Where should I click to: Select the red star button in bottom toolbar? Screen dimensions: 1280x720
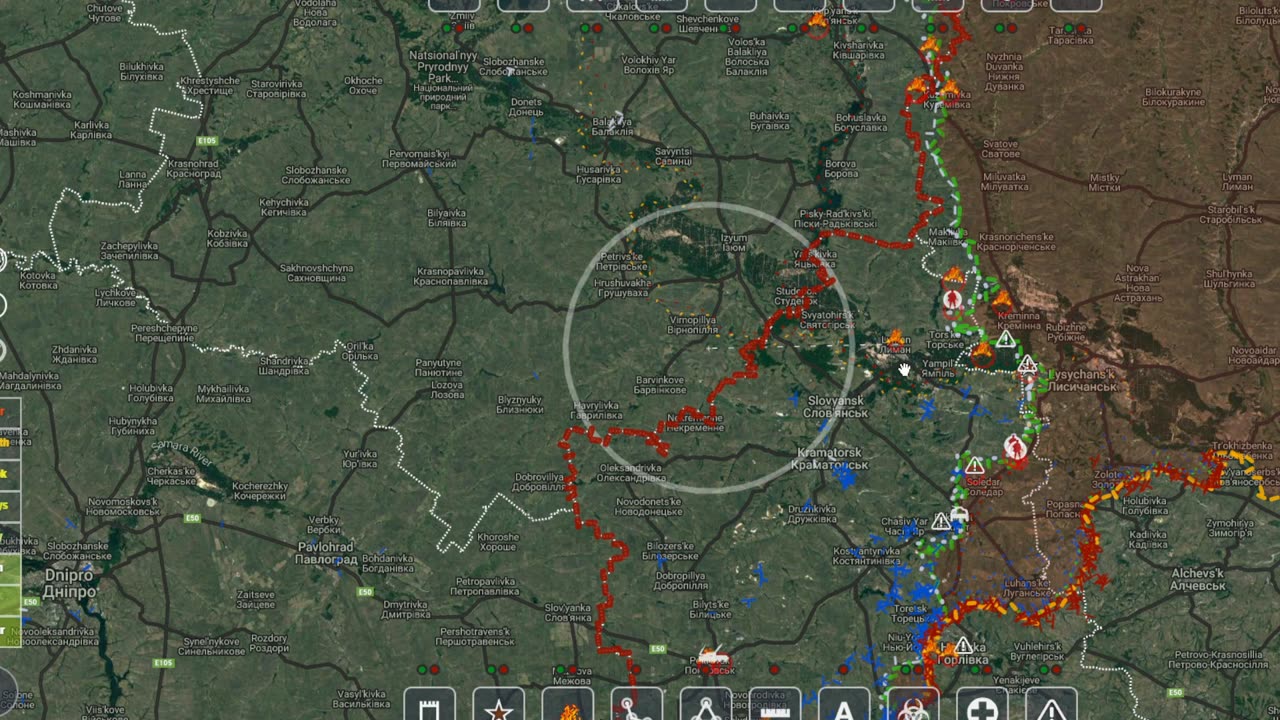coord(499,705)
